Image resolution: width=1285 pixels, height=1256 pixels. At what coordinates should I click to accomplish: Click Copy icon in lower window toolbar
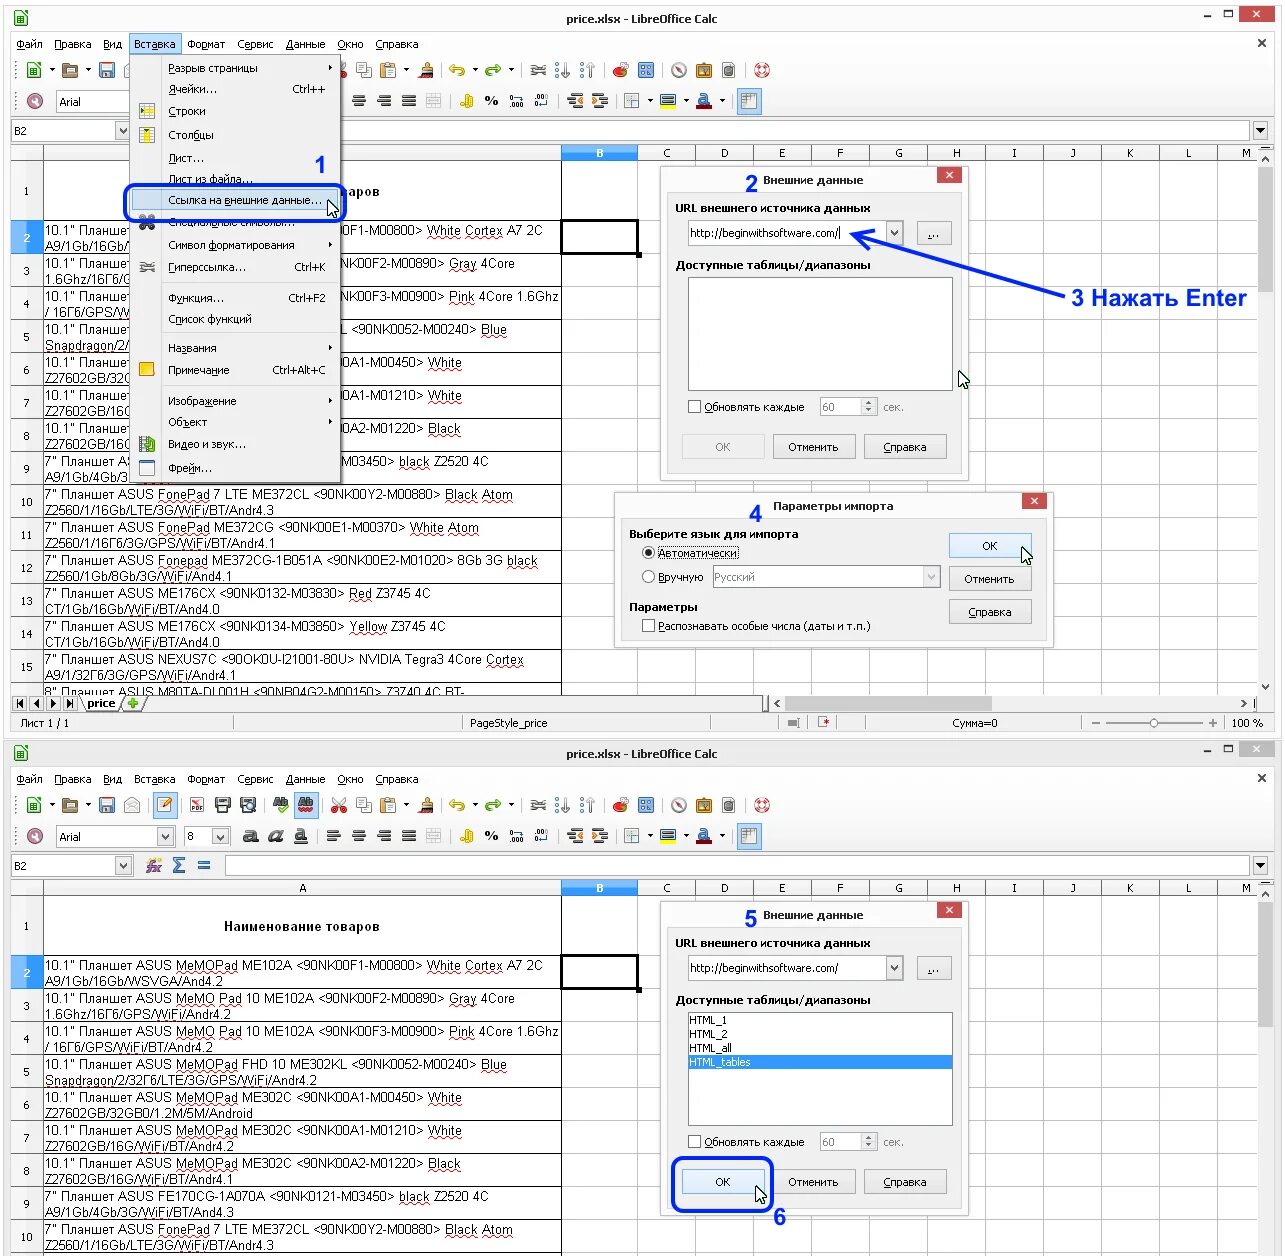(364, 805)
